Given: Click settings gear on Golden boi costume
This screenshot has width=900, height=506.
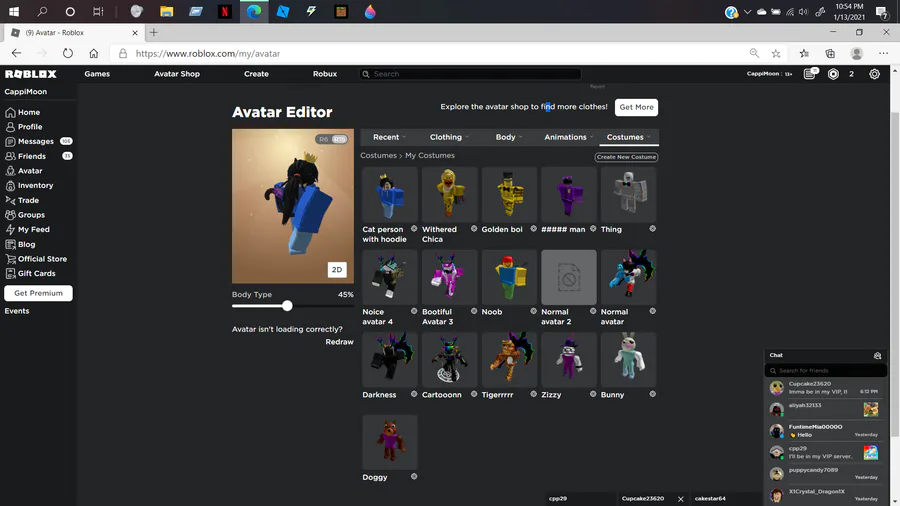Looking at the screenshot, I should (x=533, y=229).
